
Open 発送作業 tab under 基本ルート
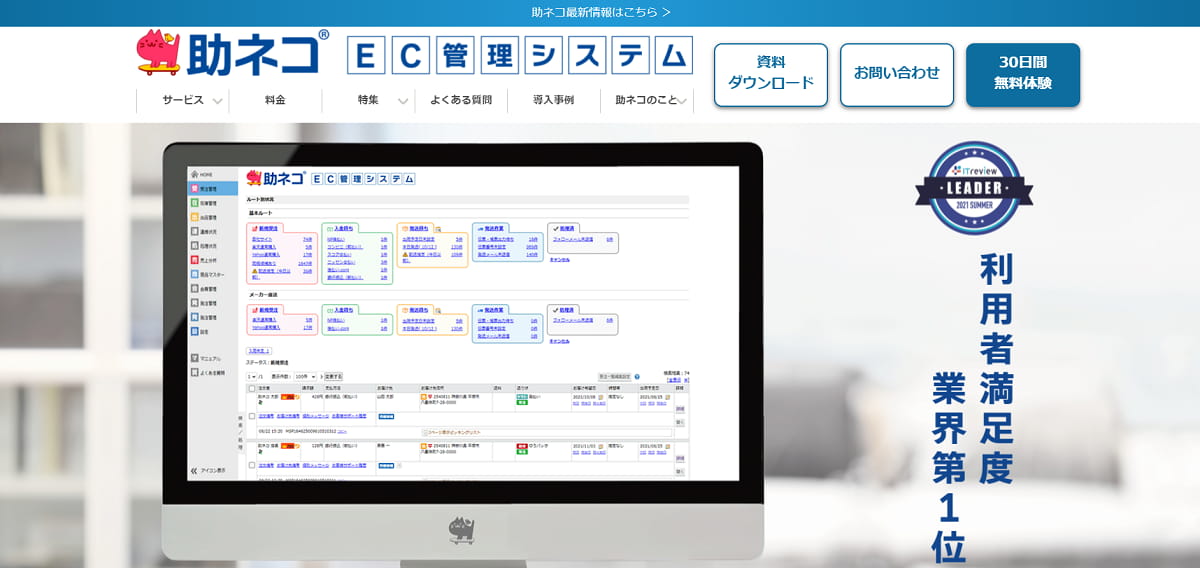tap(493, 227)
